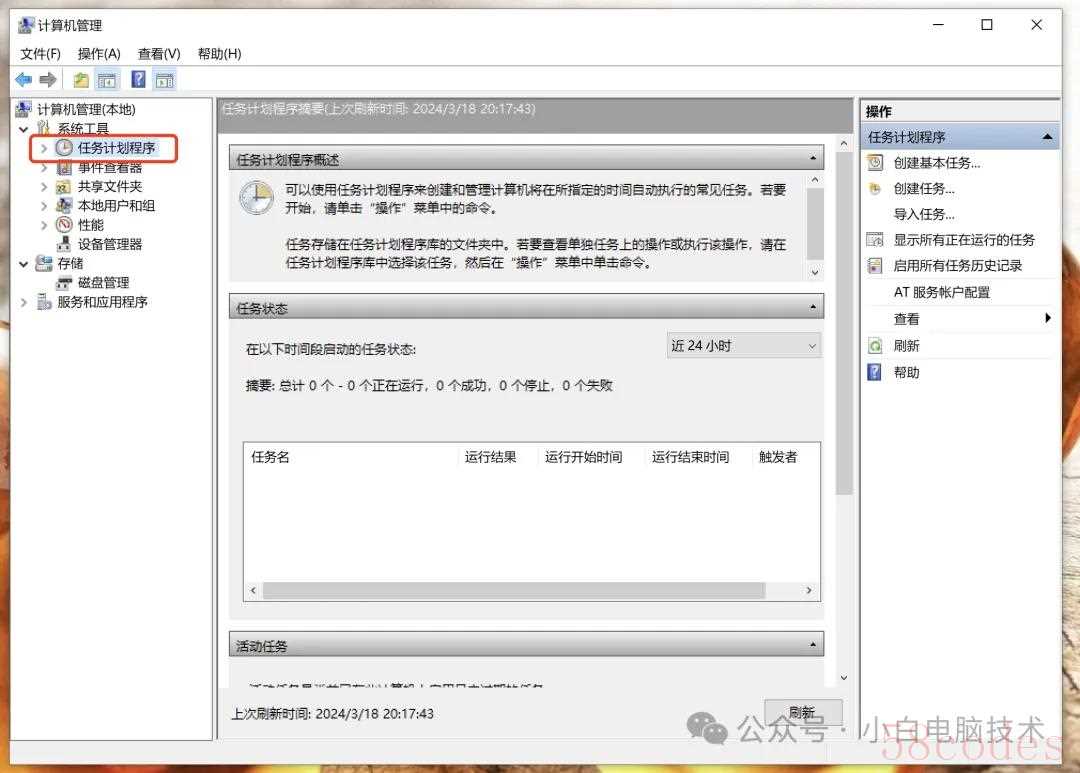Viewport: 1080px width, 773px height.
Task: Expand the 服务和应用程序 tree node
Action: point(23,302)
